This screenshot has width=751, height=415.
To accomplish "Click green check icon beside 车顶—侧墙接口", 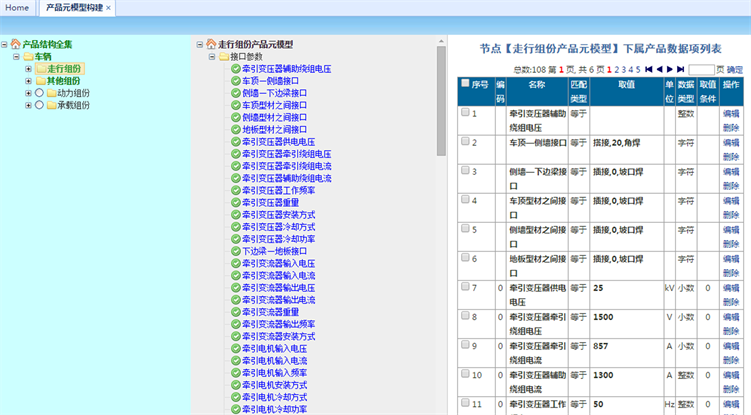I will [x=235, y=81].
